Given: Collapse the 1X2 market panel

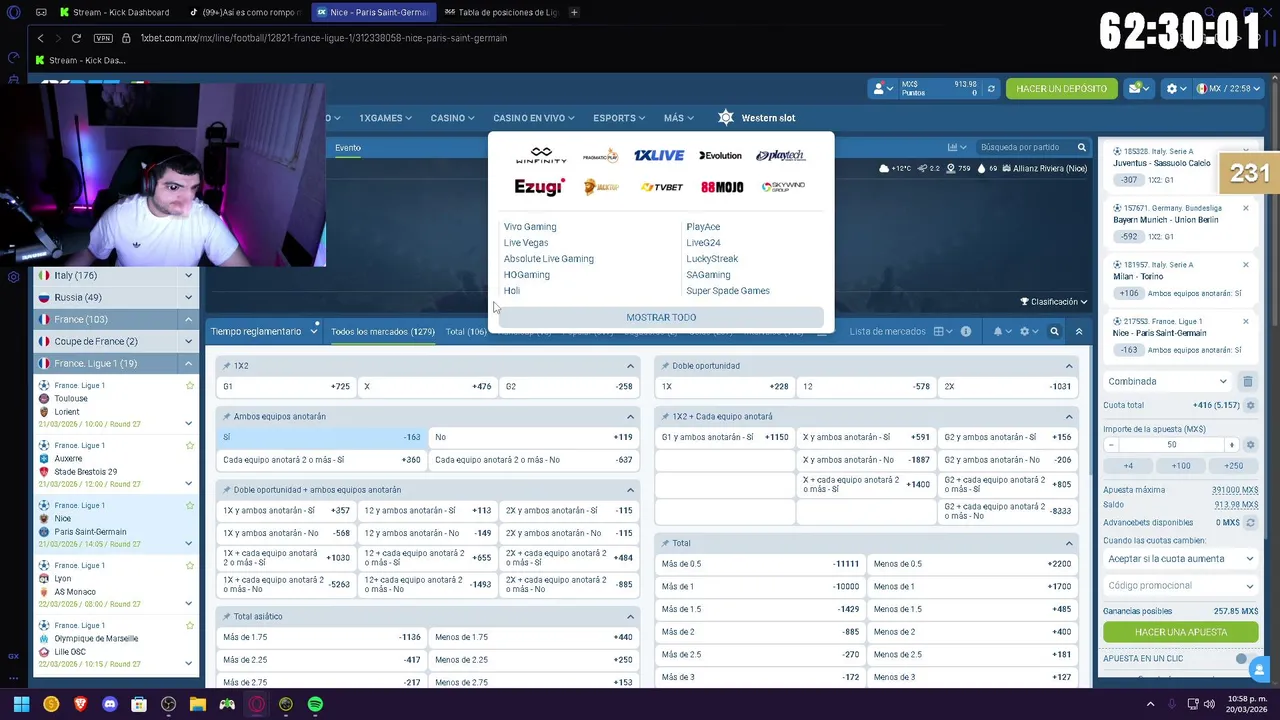Looking at the screenshot, I should [630, 366].
